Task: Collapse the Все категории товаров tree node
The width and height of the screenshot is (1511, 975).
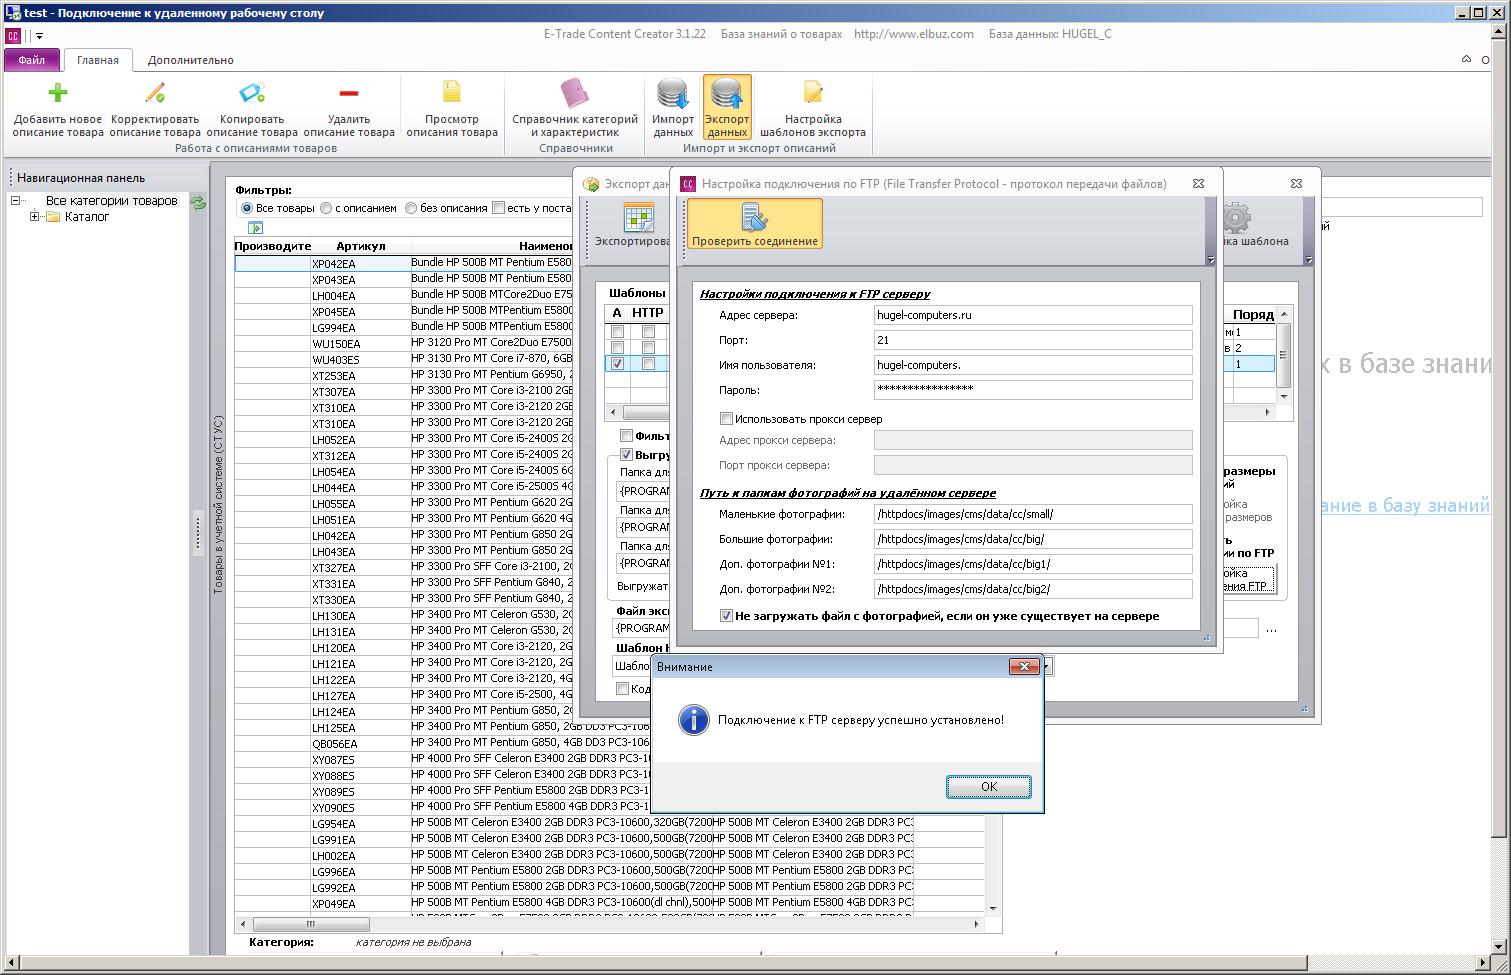Action: pyautogui.click(x=17, y=201)
